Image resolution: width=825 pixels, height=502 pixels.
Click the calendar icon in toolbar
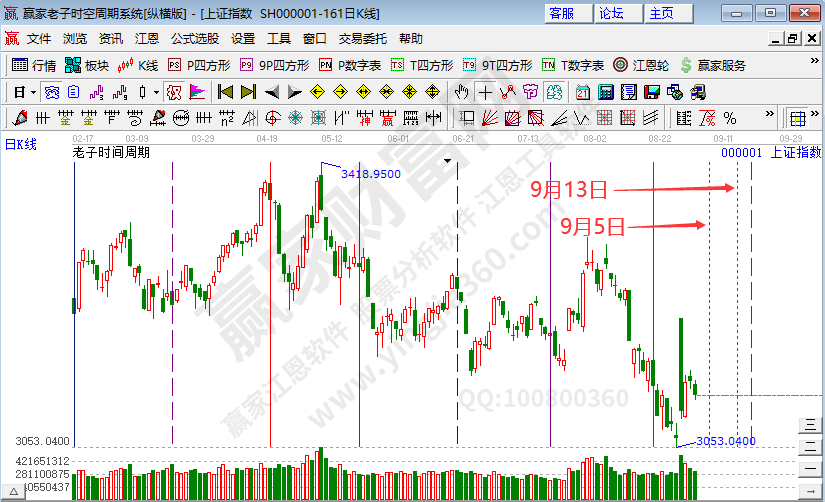(x=583, y=92)
